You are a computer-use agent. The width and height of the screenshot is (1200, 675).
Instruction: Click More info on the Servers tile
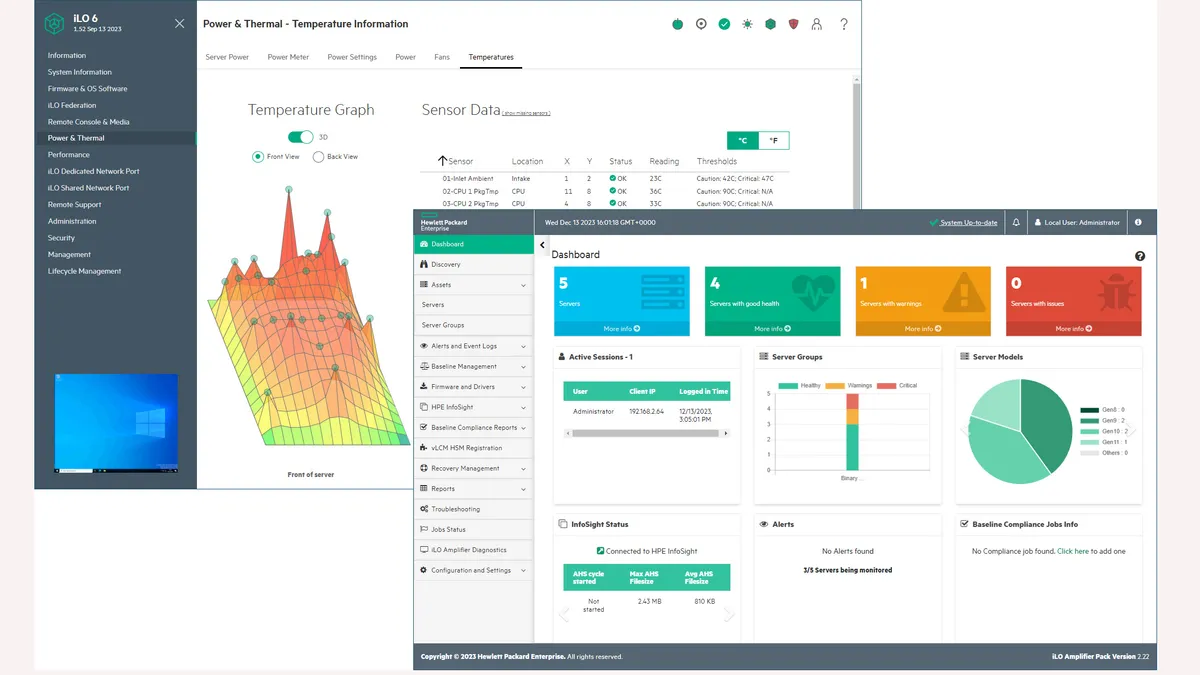pos(621,328)
